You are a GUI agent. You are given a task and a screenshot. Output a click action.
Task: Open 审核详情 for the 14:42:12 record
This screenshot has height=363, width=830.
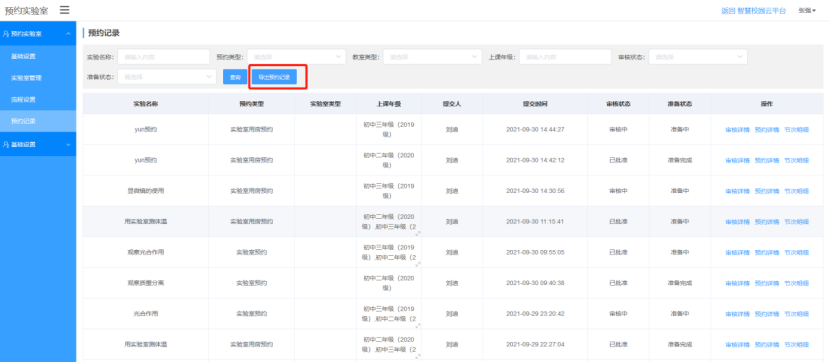coord(737,160)
